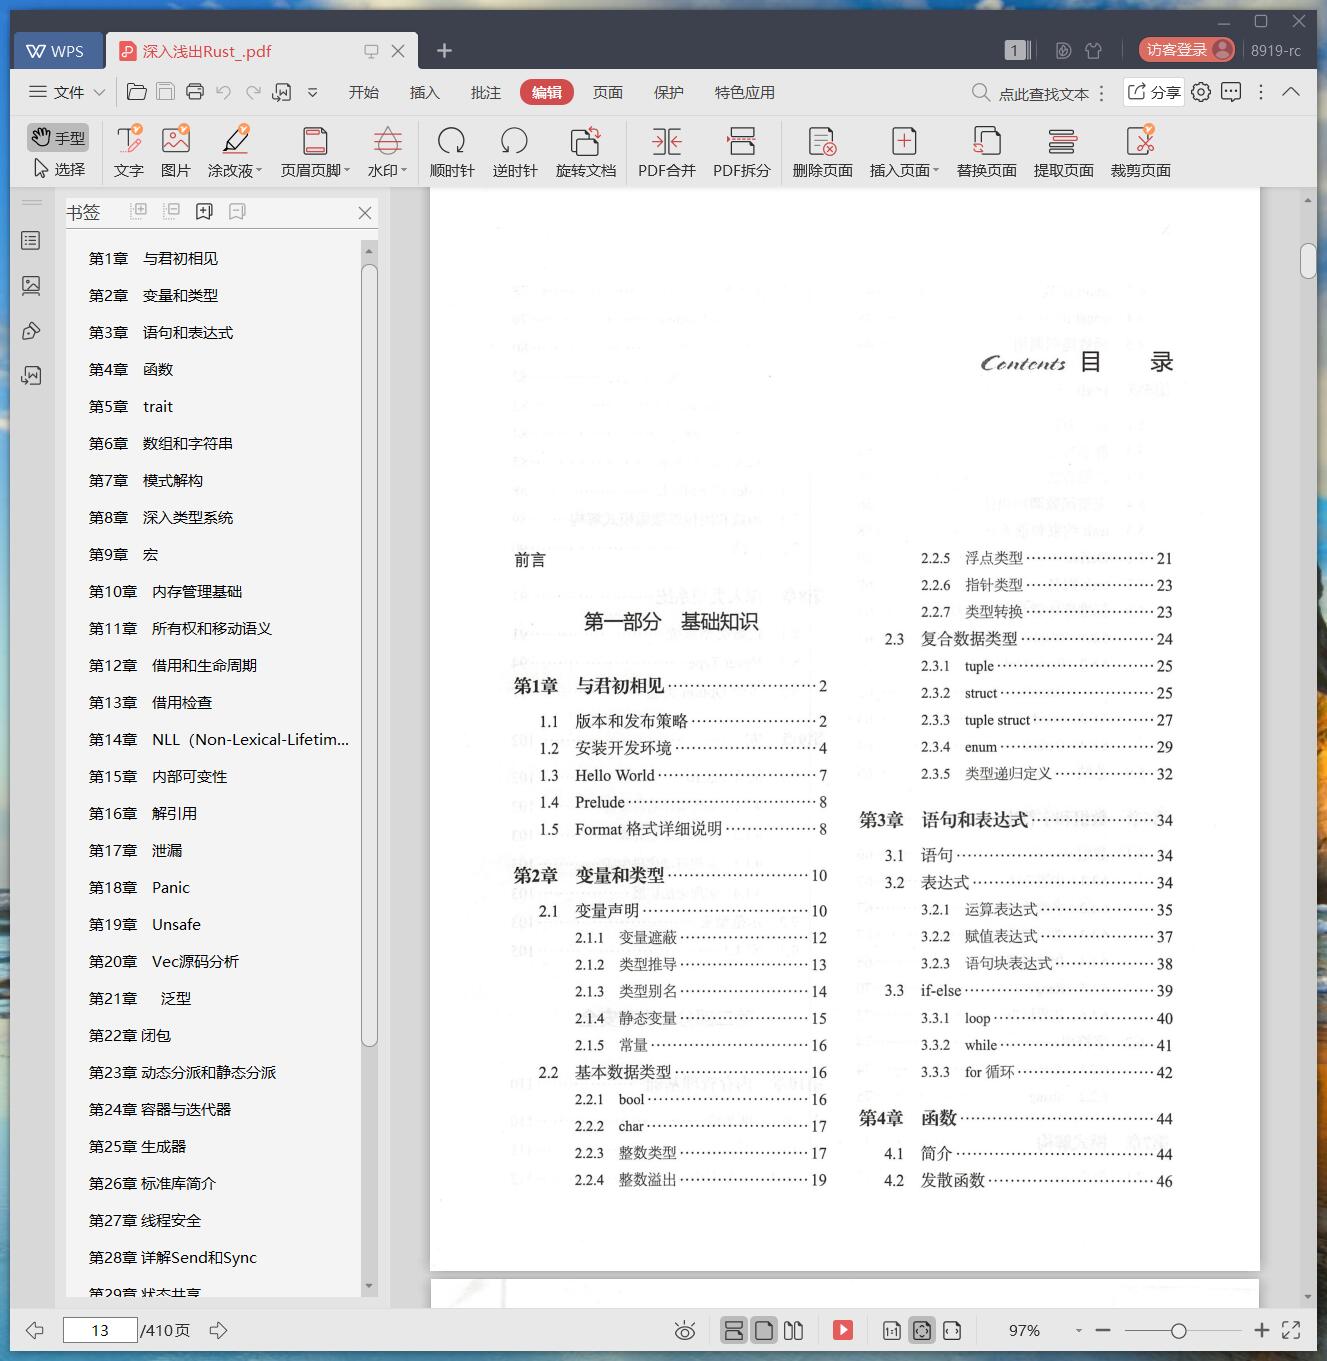Open a new tab with plus button
1327x1361 pixels.
point(445,50)
